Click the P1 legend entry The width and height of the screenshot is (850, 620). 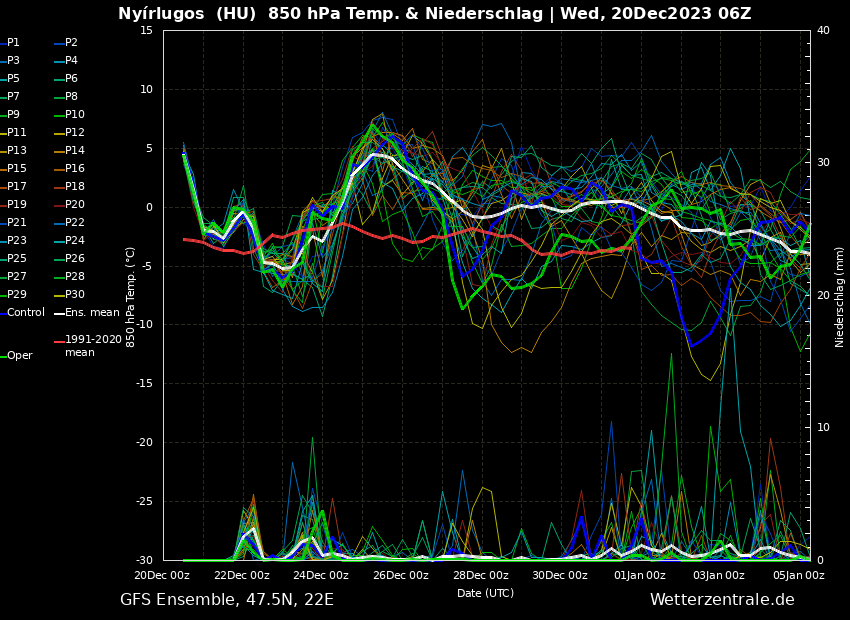13,43
